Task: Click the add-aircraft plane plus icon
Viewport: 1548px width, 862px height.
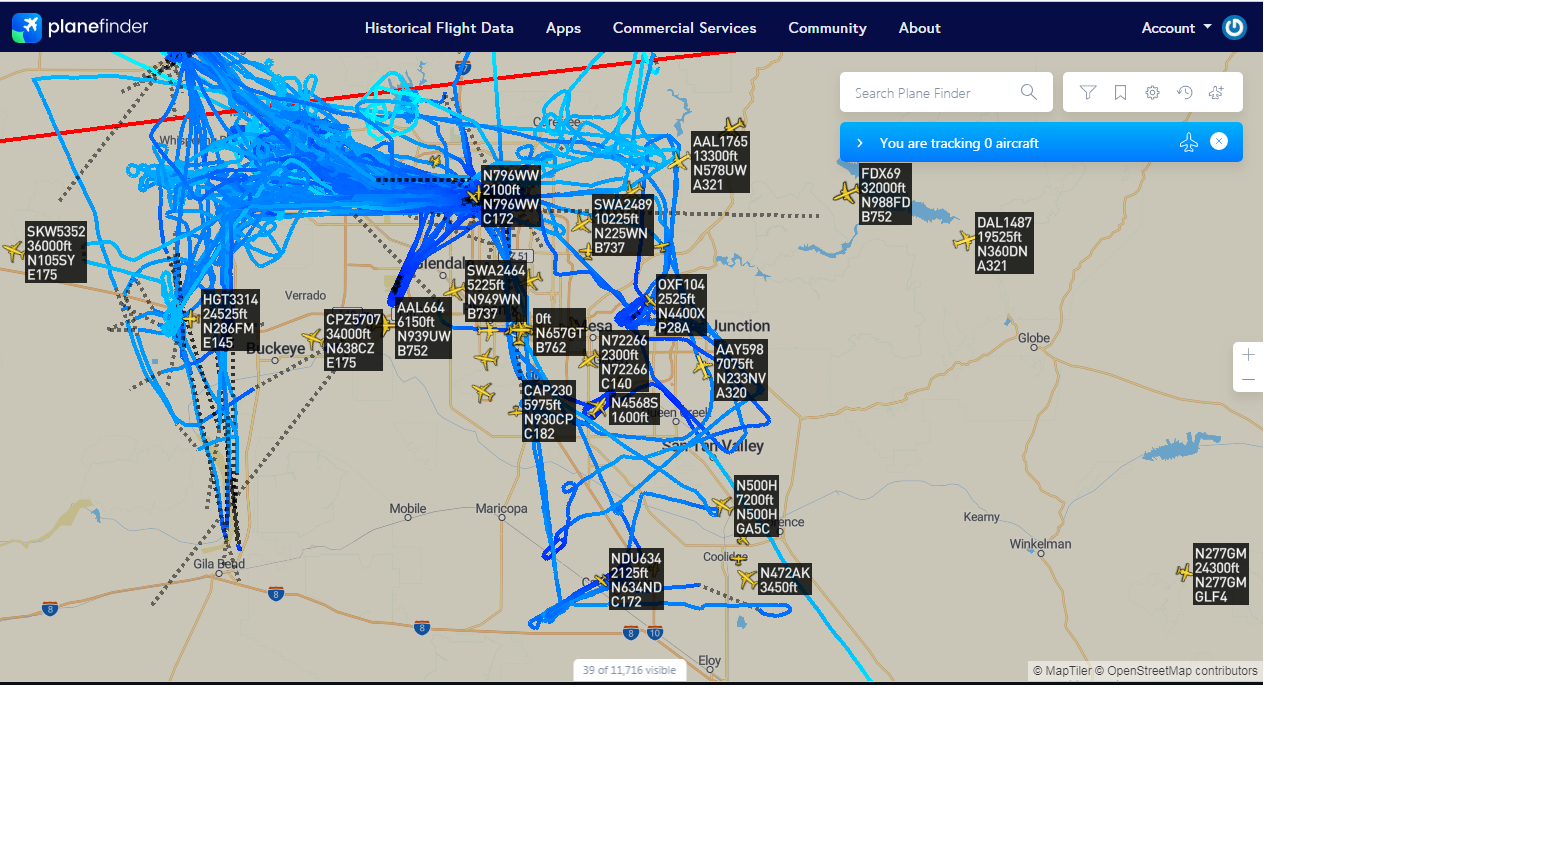Action: click(1216, 93)
